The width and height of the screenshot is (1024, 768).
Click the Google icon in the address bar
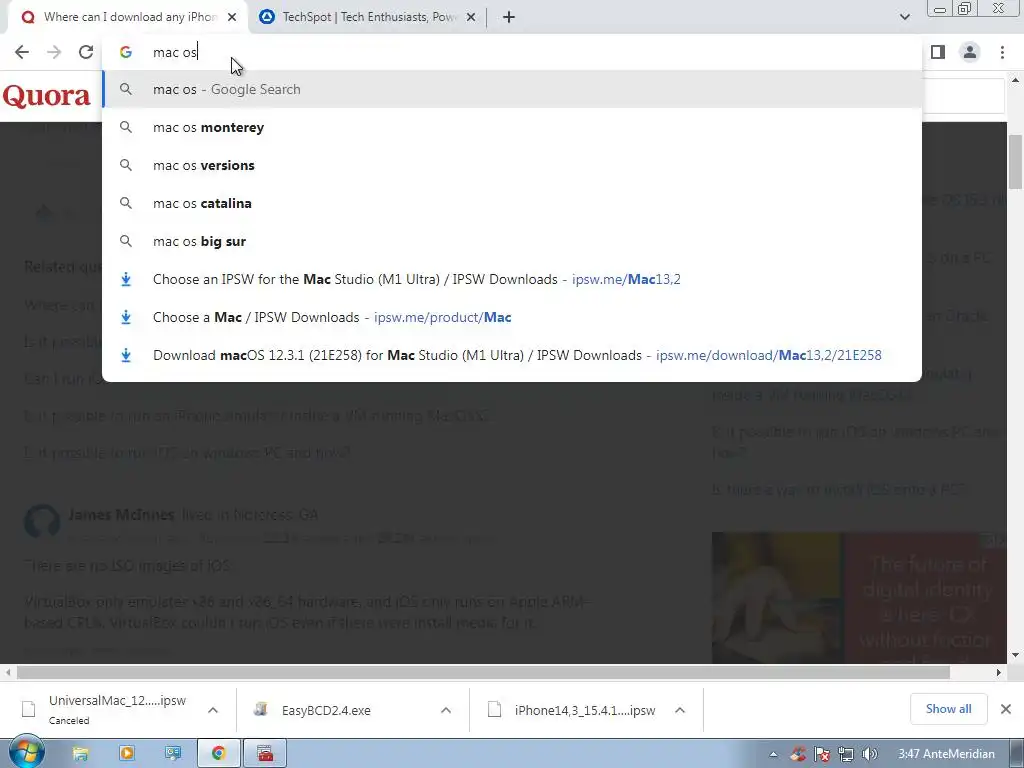coord(126,52)
